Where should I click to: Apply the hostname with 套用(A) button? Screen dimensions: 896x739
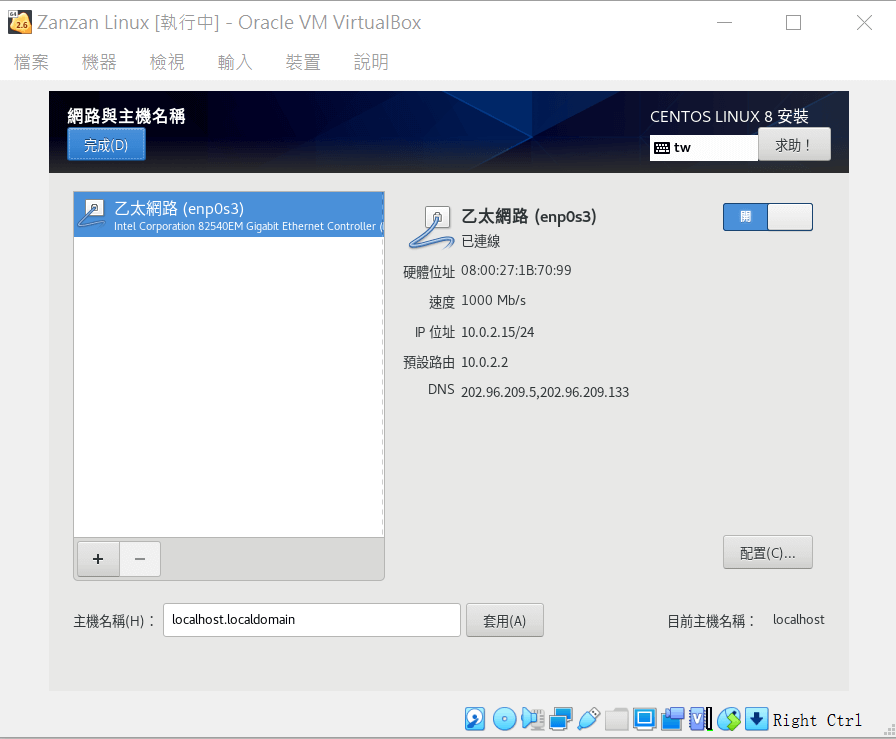coord(505,620)
